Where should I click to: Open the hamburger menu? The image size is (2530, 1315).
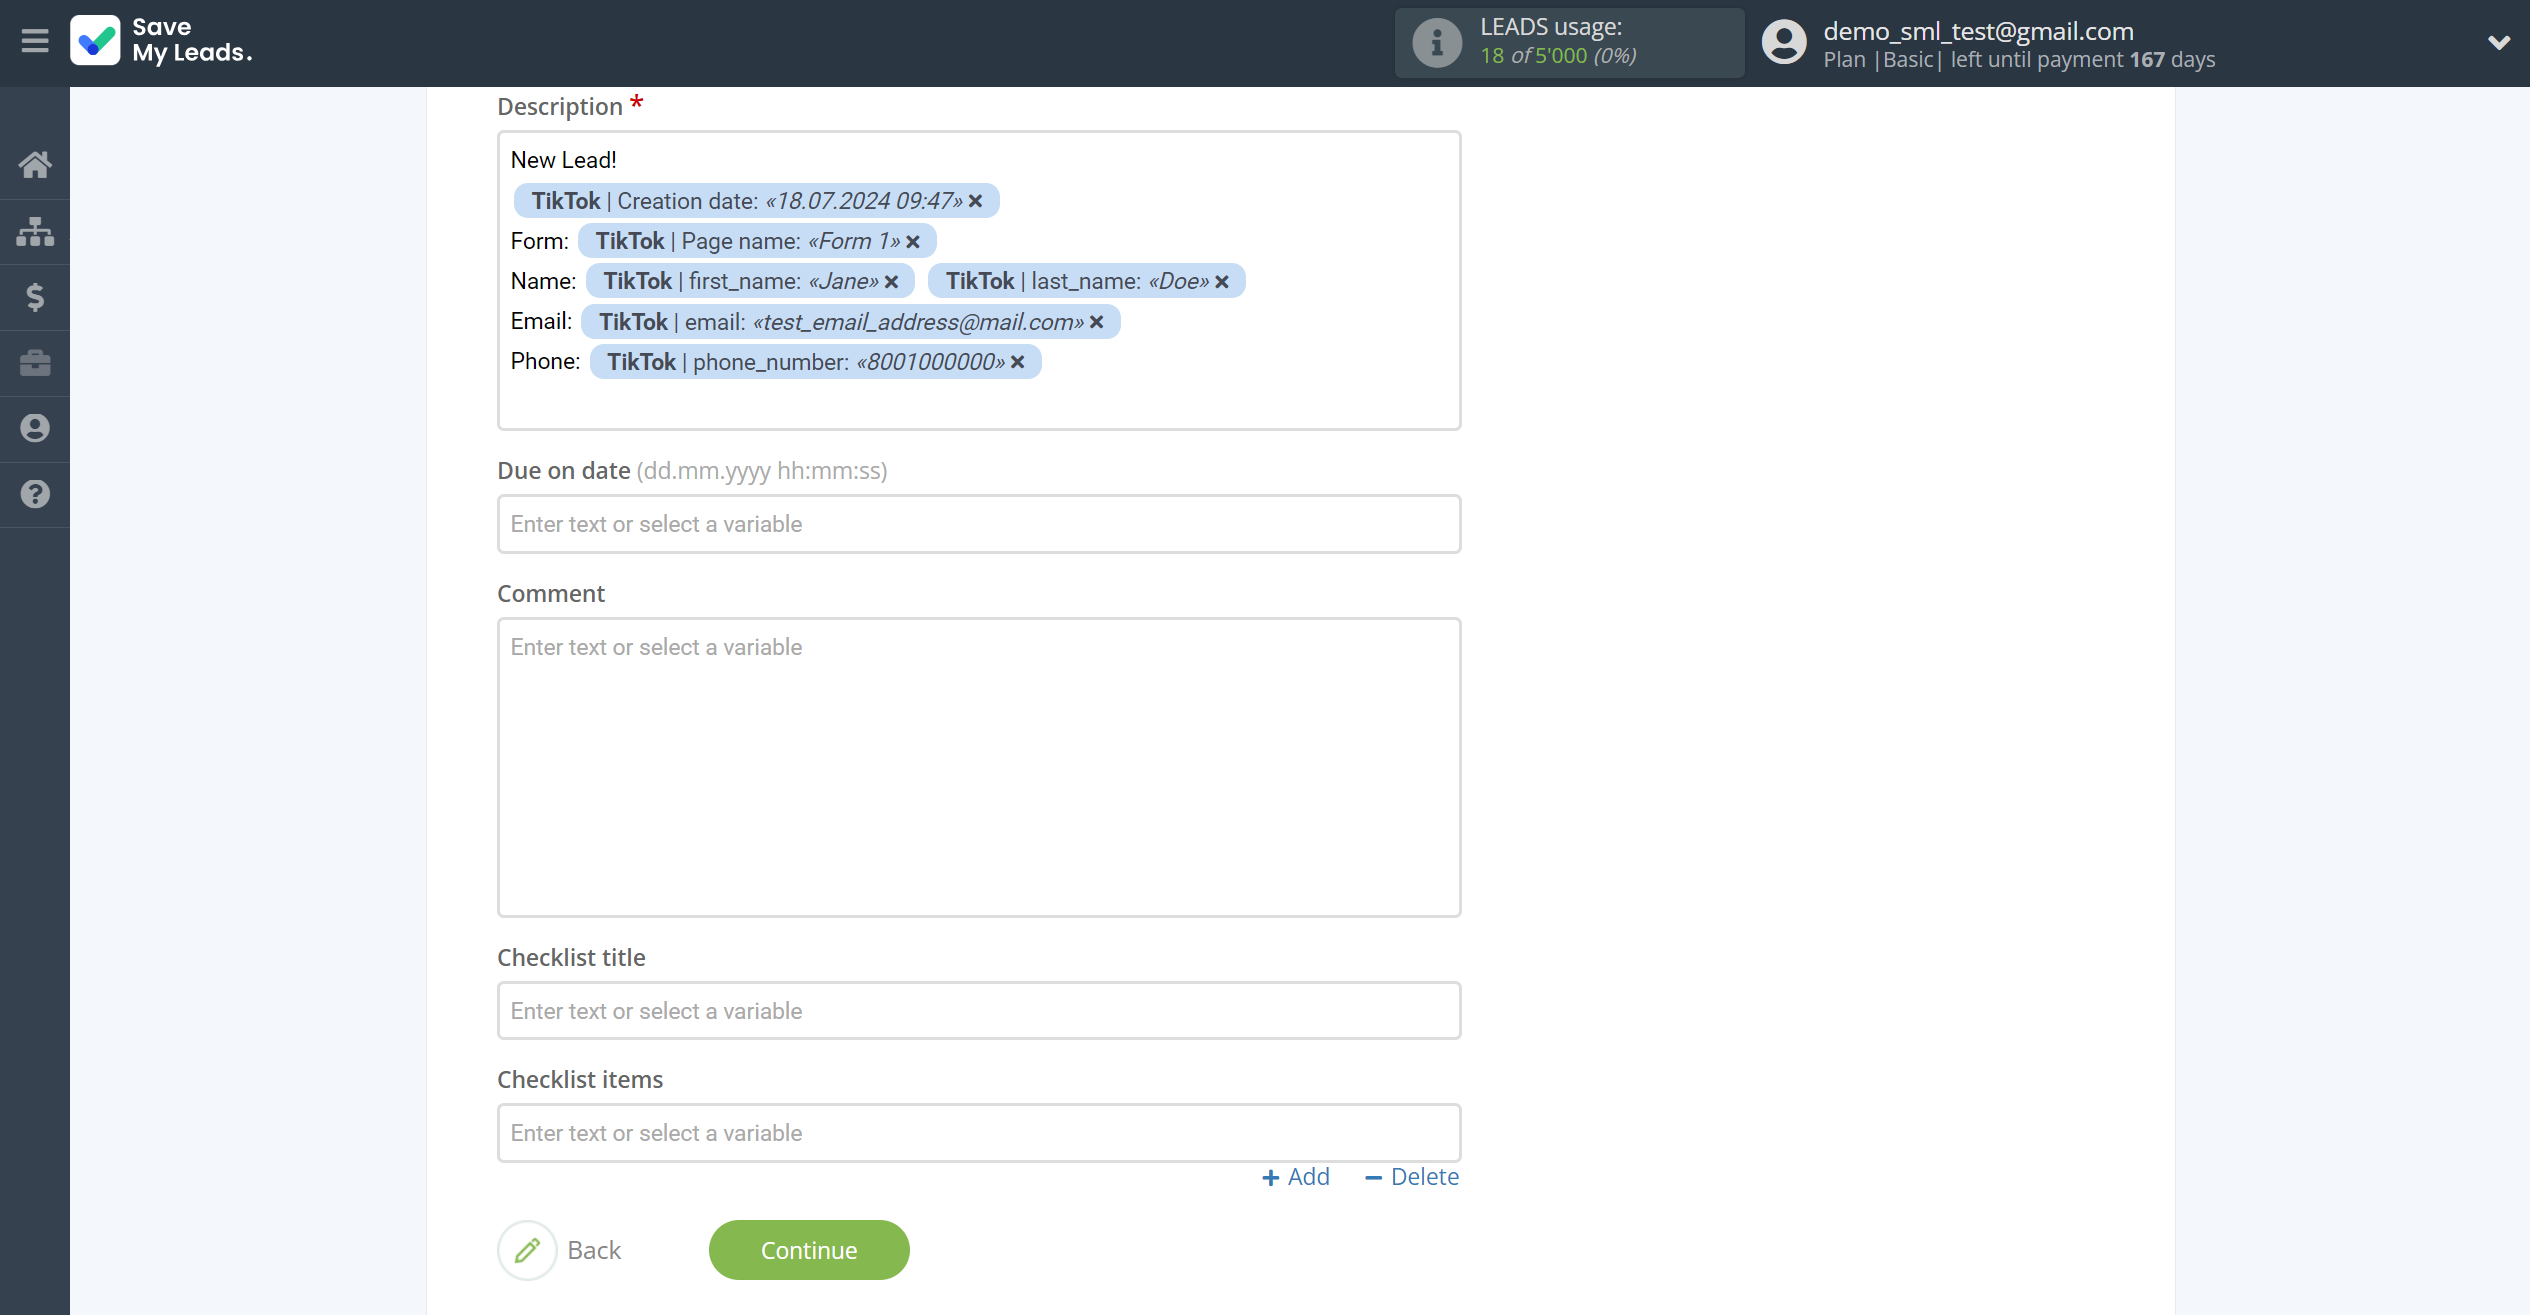point(35,41)
